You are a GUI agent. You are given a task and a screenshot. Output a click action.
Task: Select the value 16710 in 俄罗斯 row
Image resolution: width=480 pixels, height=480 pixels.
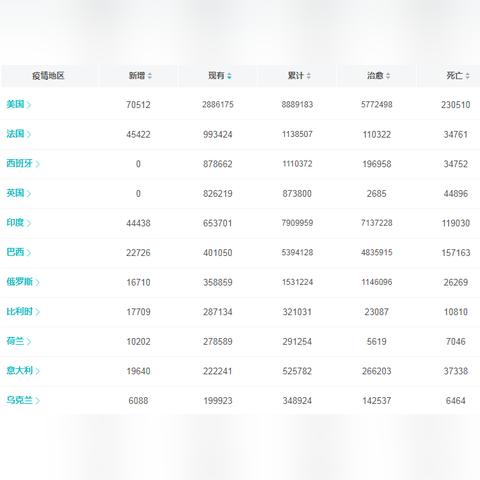(138, 282)
